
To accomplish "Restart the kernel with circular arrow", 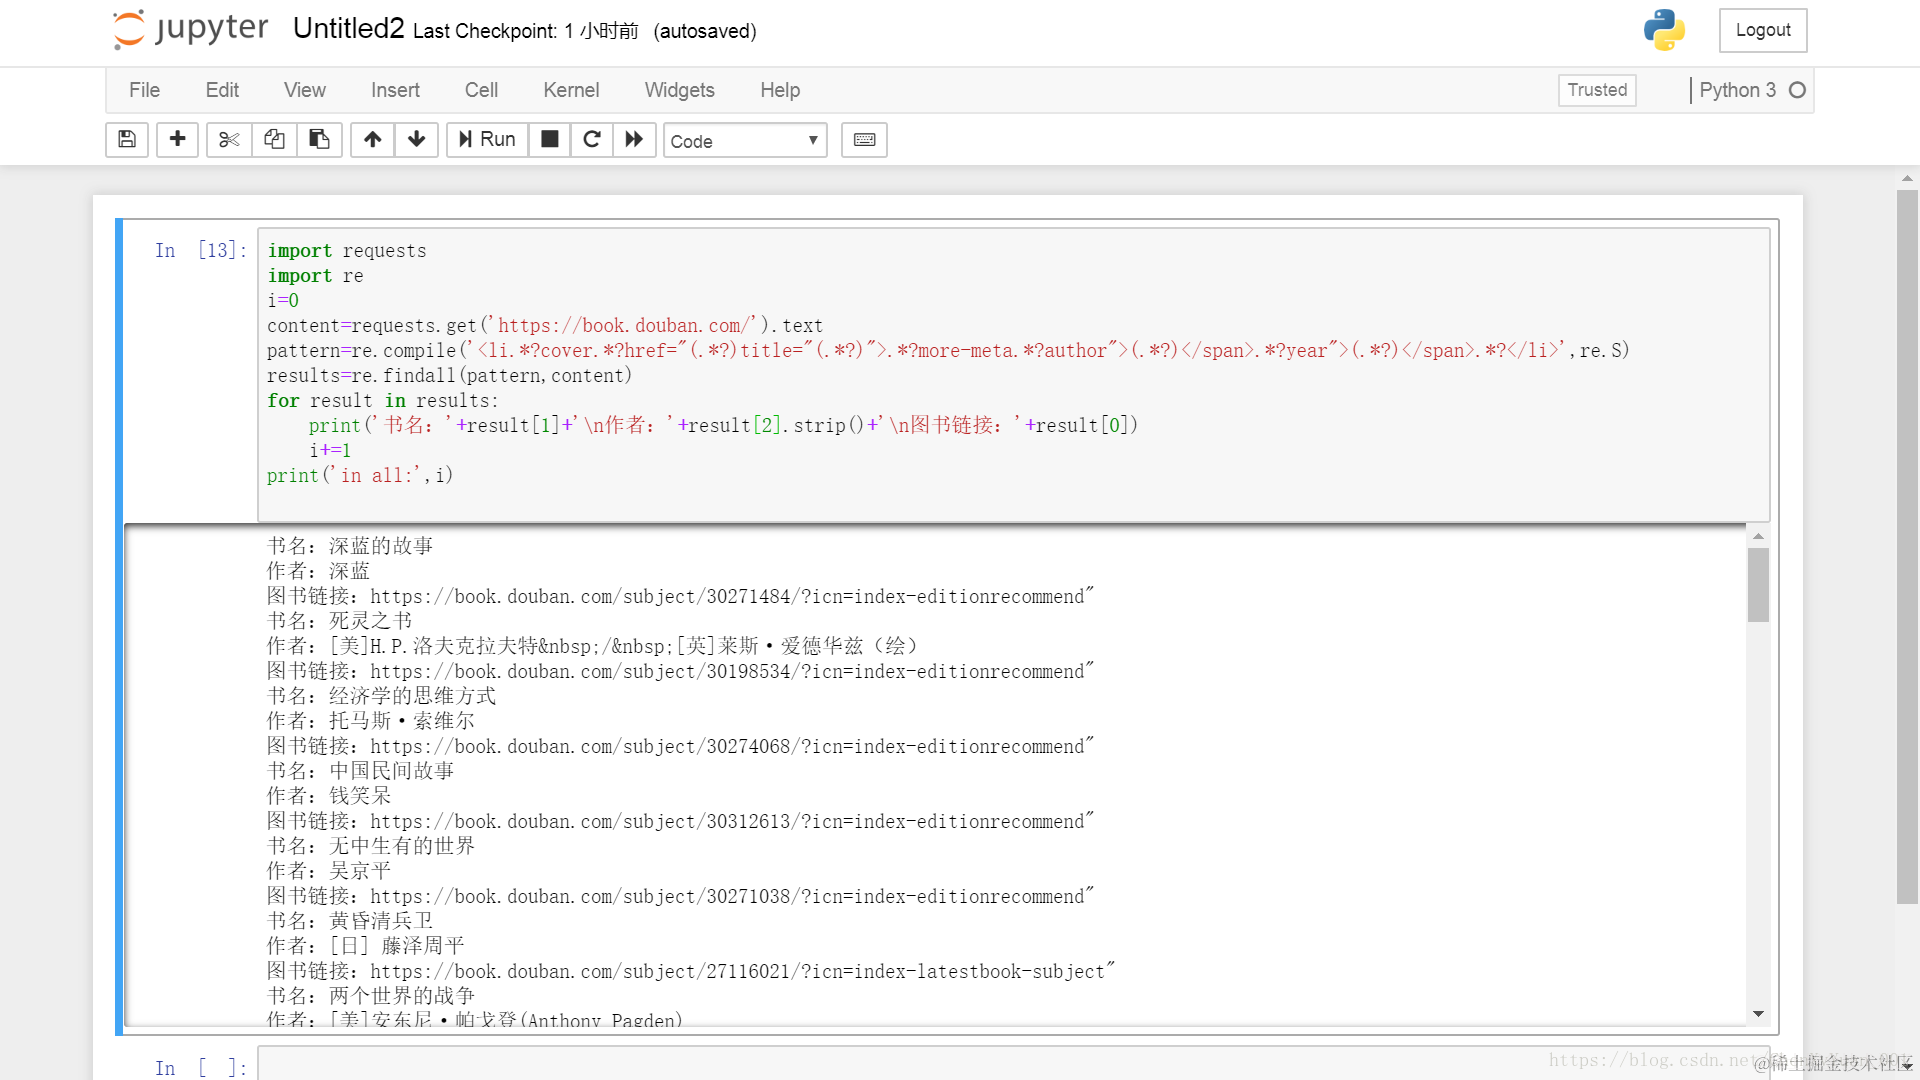I will (x=592, y=140).
